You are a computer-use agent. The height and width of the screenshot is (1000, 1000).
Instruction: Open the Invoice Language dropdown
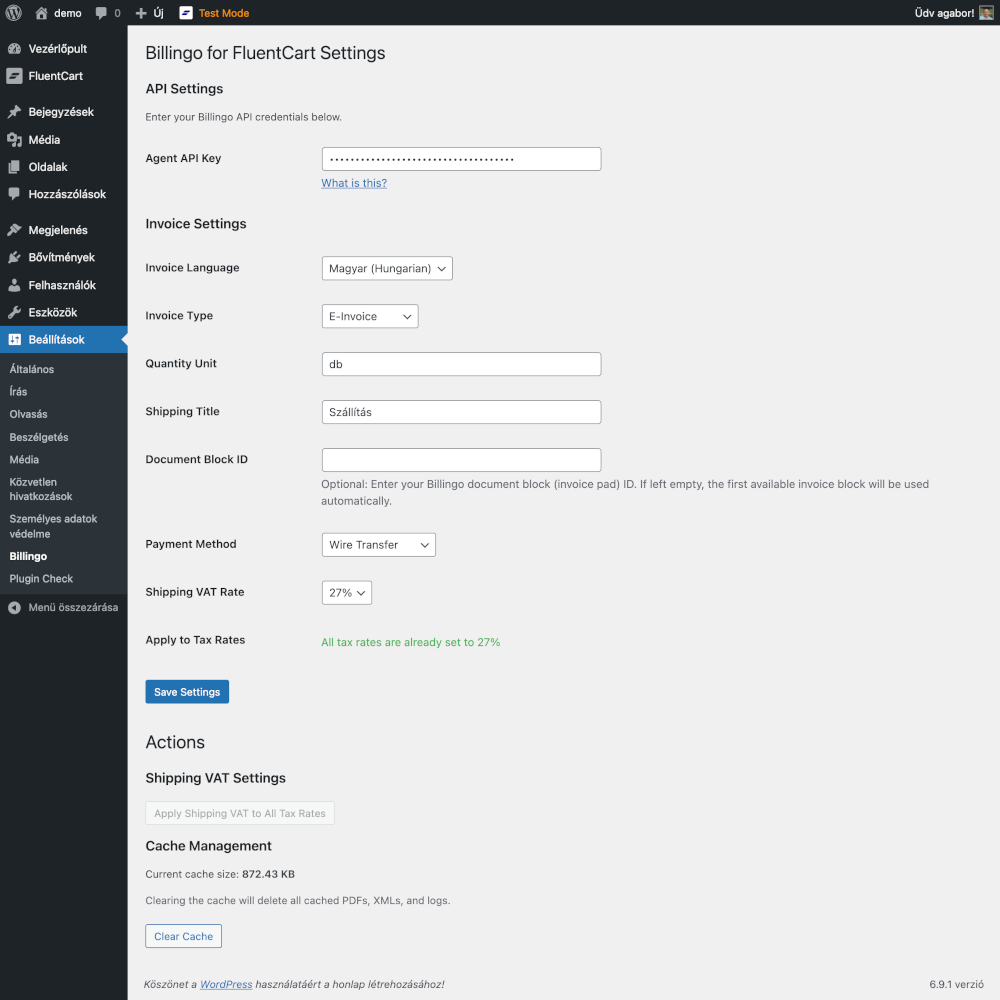click(386, 268)
